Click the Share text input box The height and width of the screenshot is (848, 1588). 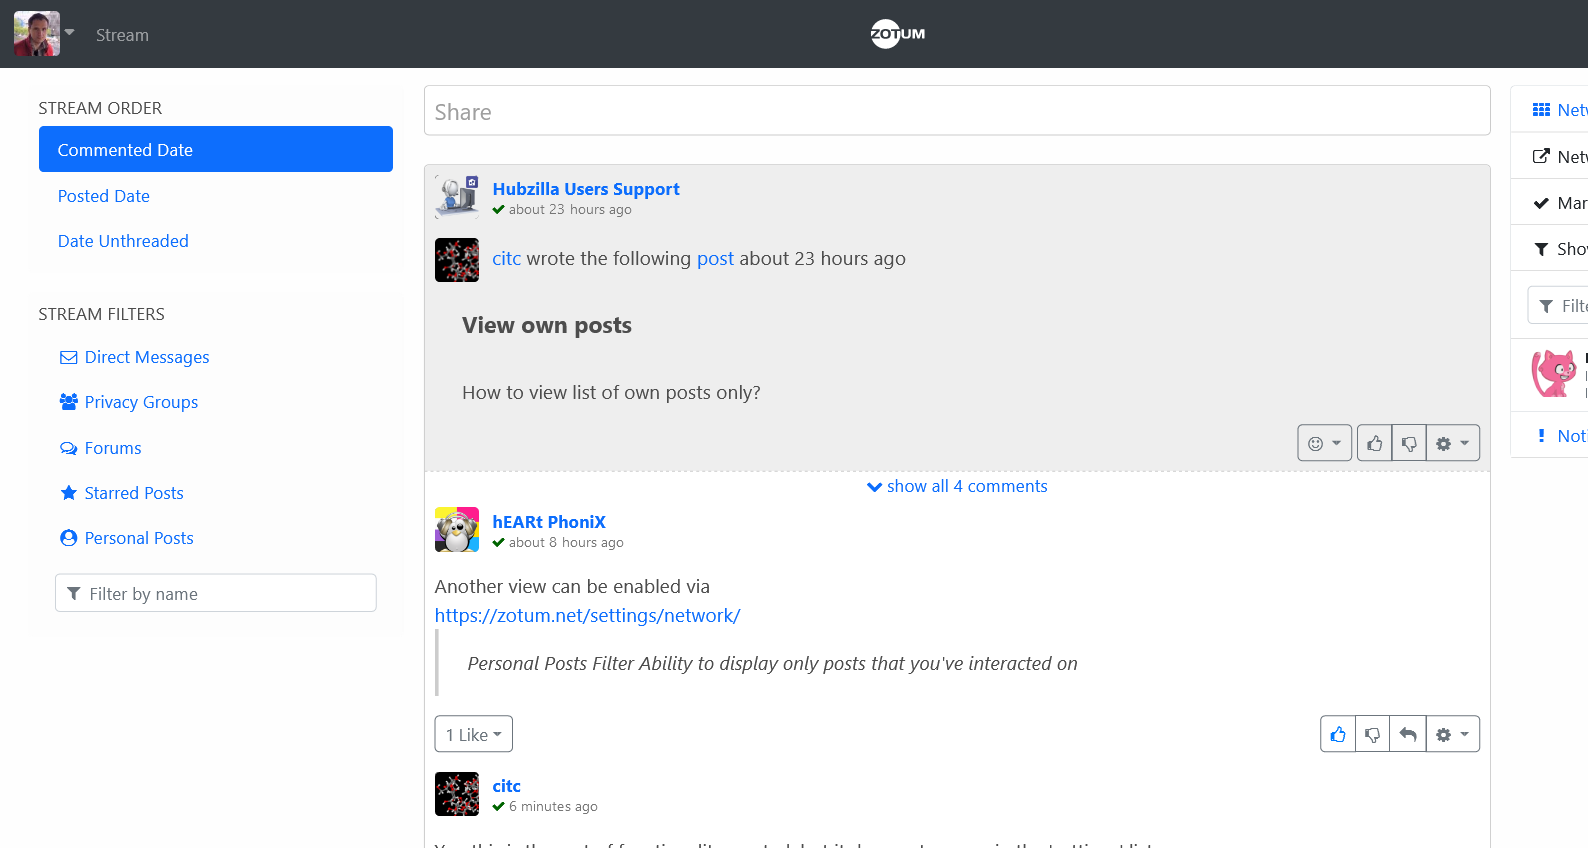(x=956, y=111)
